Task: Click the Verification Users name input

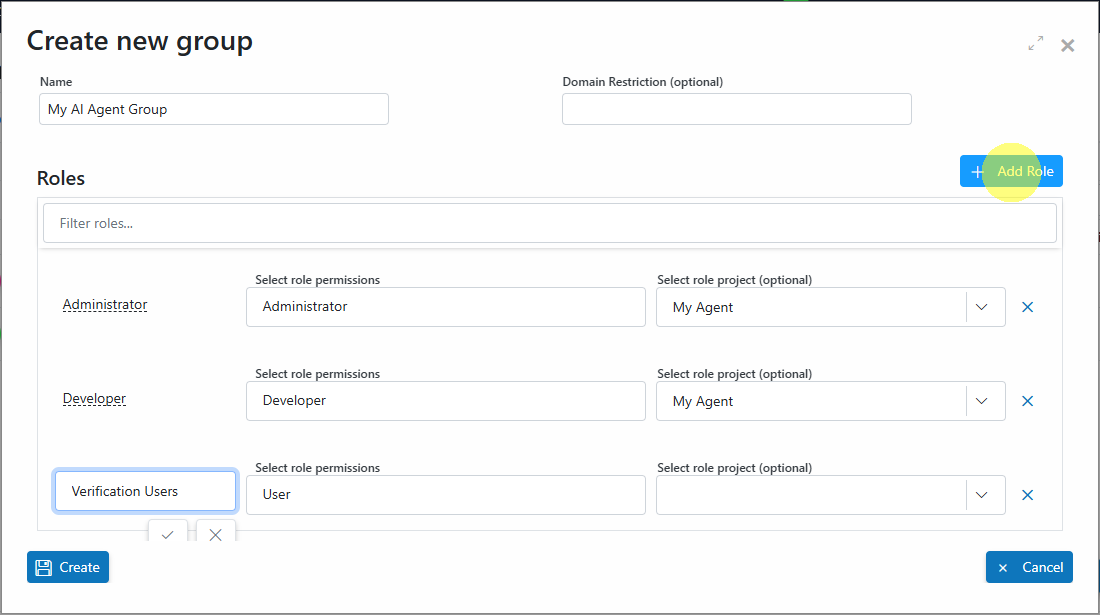Action: pos(145,492)
